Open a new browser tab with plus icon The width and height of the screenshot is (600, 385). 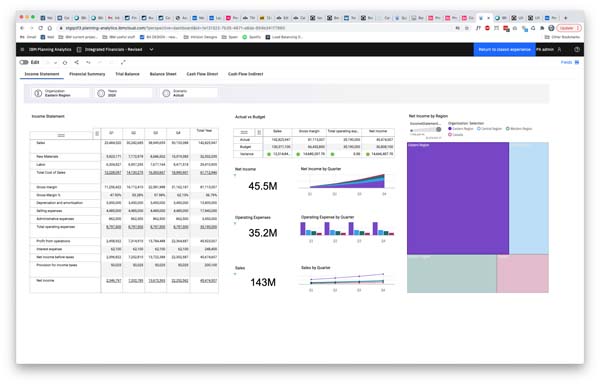(x=566, y=18)
